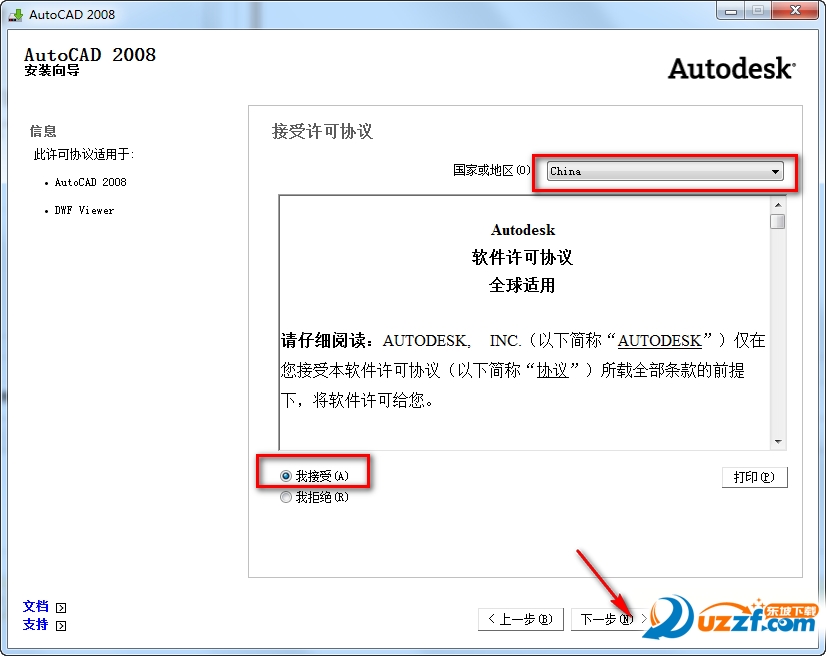Proceed with the 下一步 button
The image size is (826, 656).
point(606,619)
